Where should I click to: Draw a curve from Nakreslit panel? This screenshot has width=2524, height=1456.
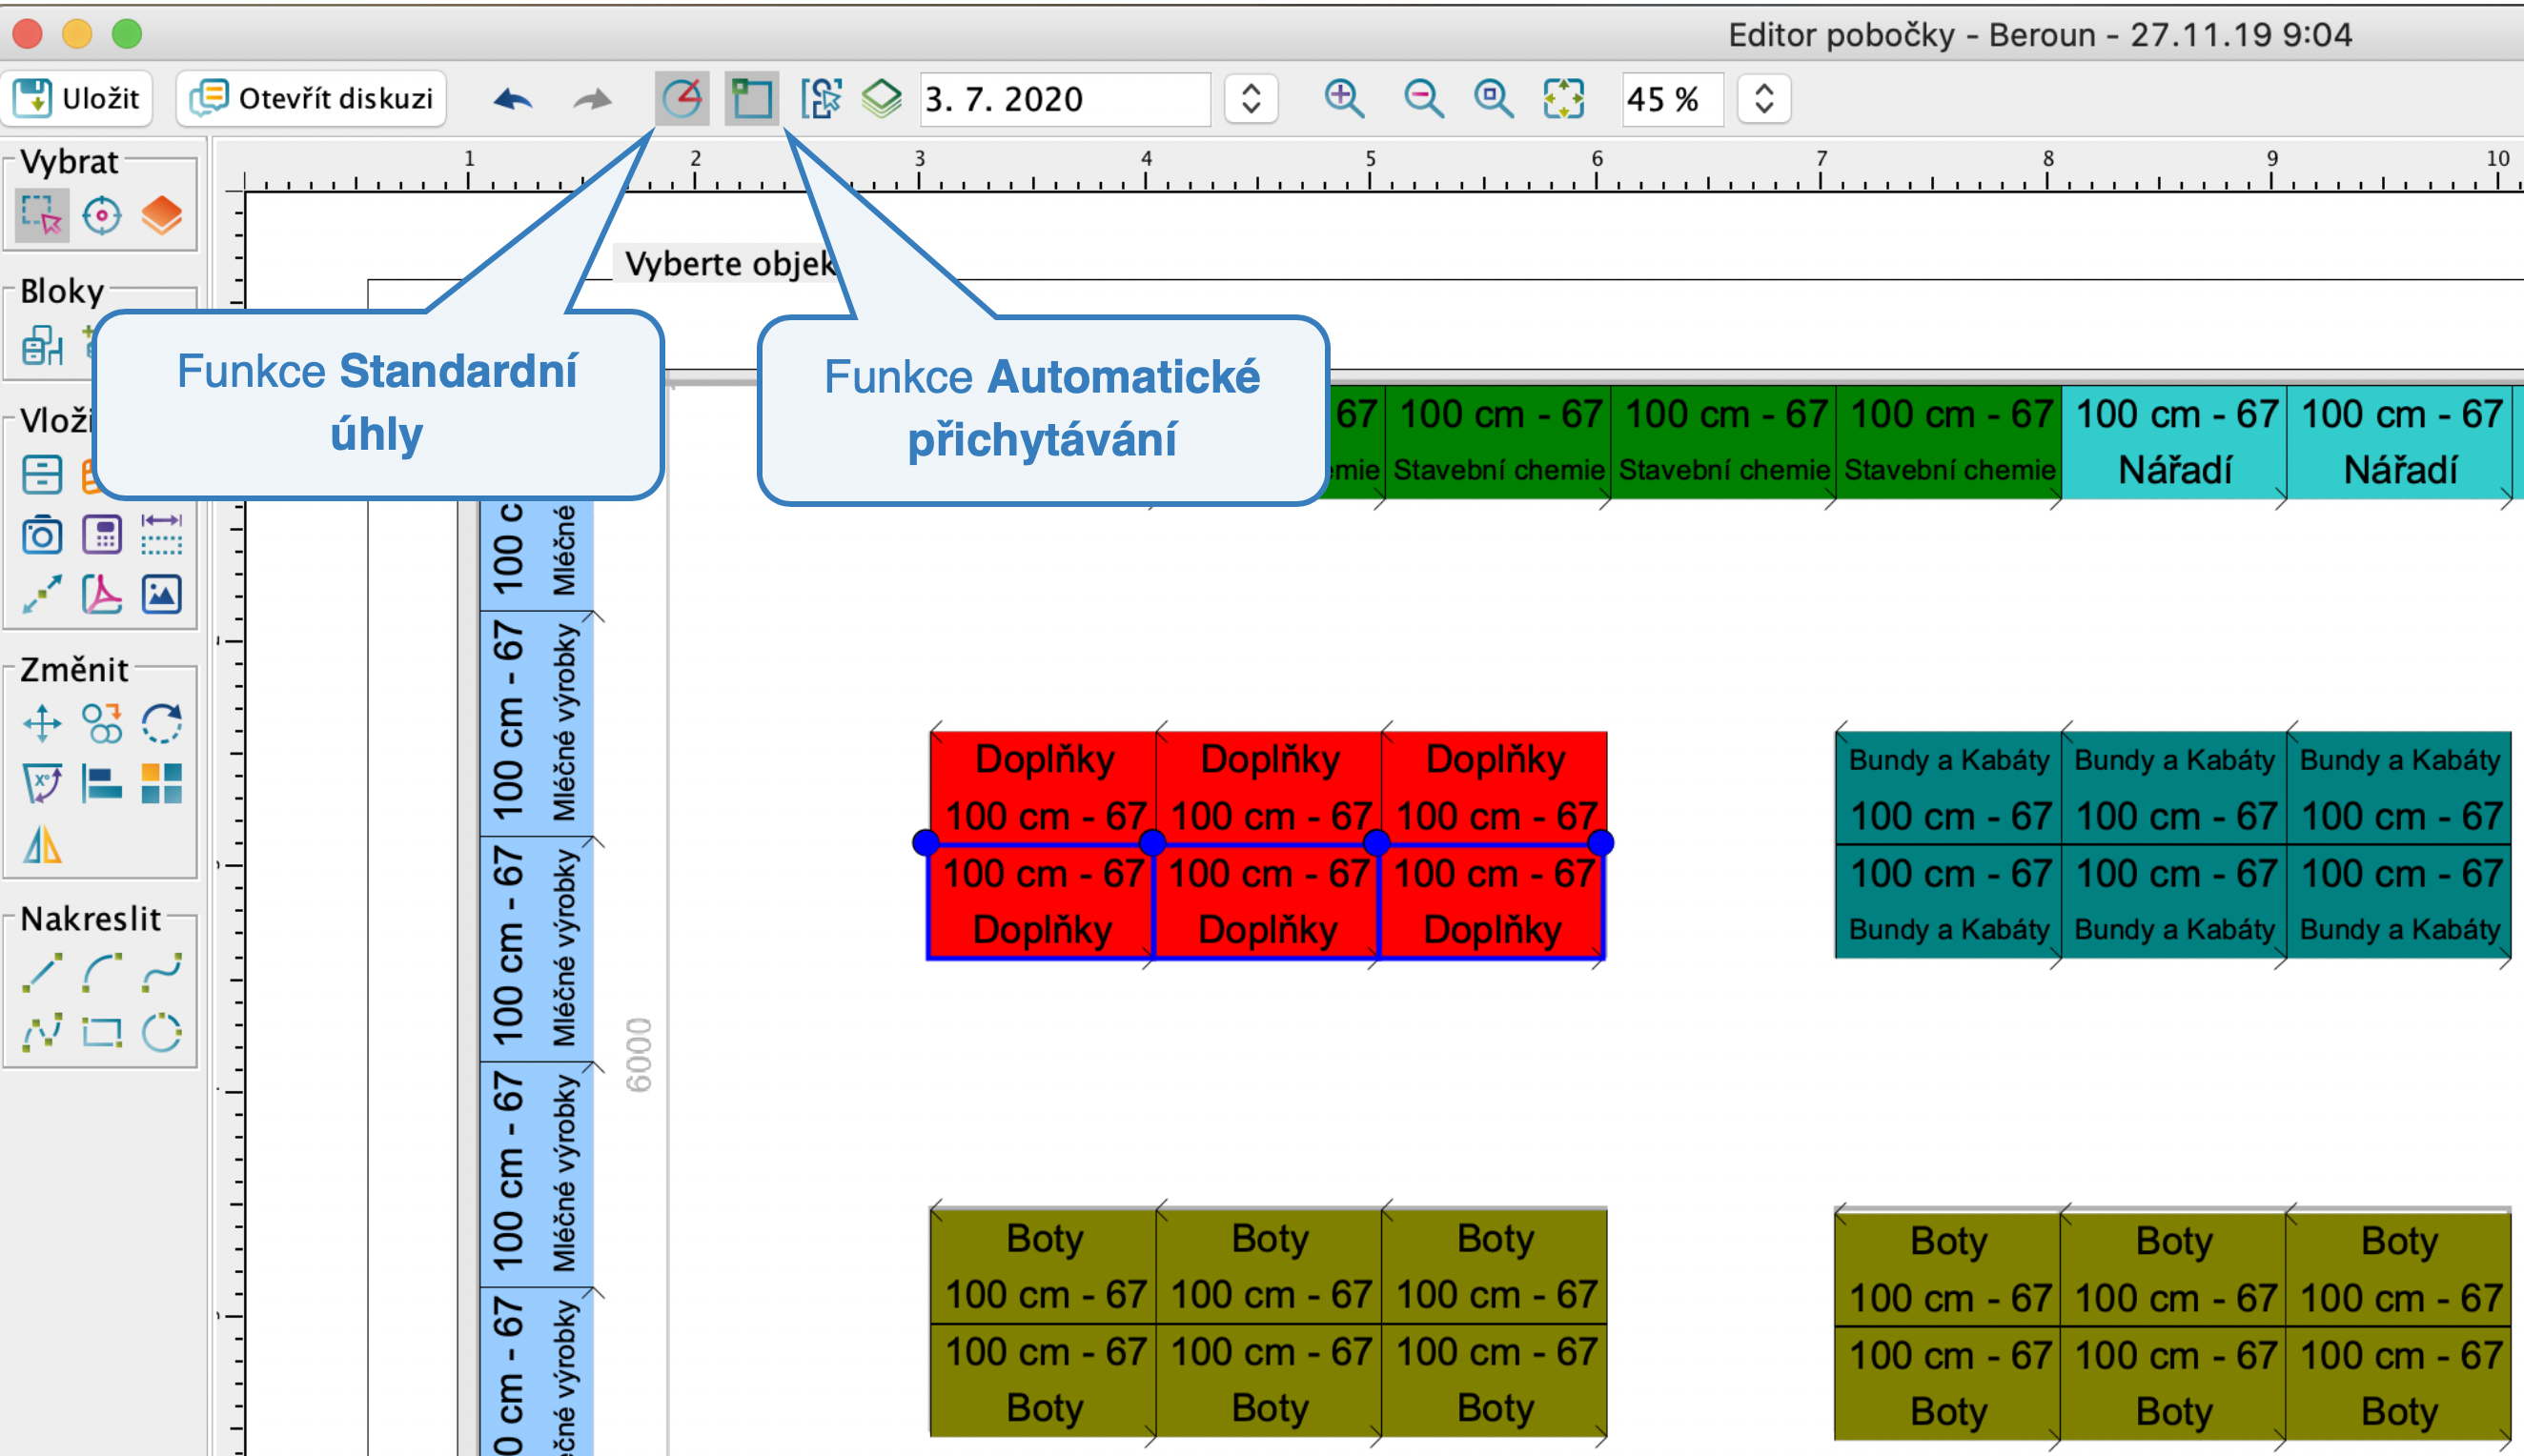(x=161, y=972)
